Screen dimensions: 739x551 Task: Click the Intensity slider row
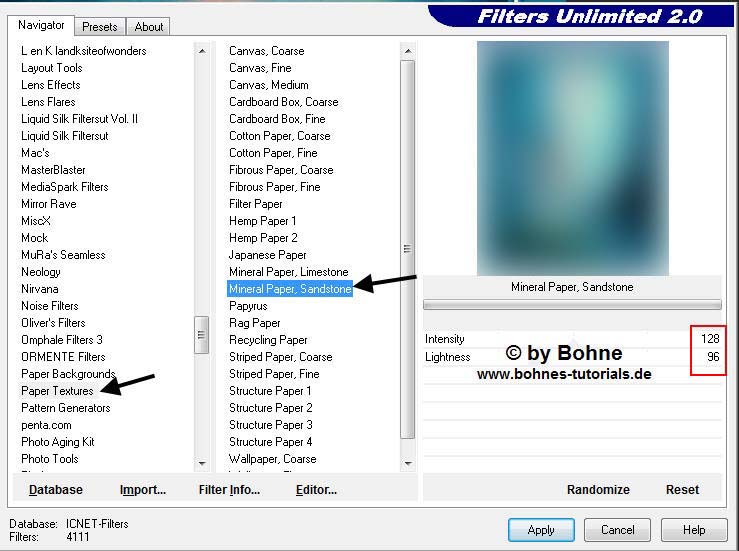coord(572,339)
